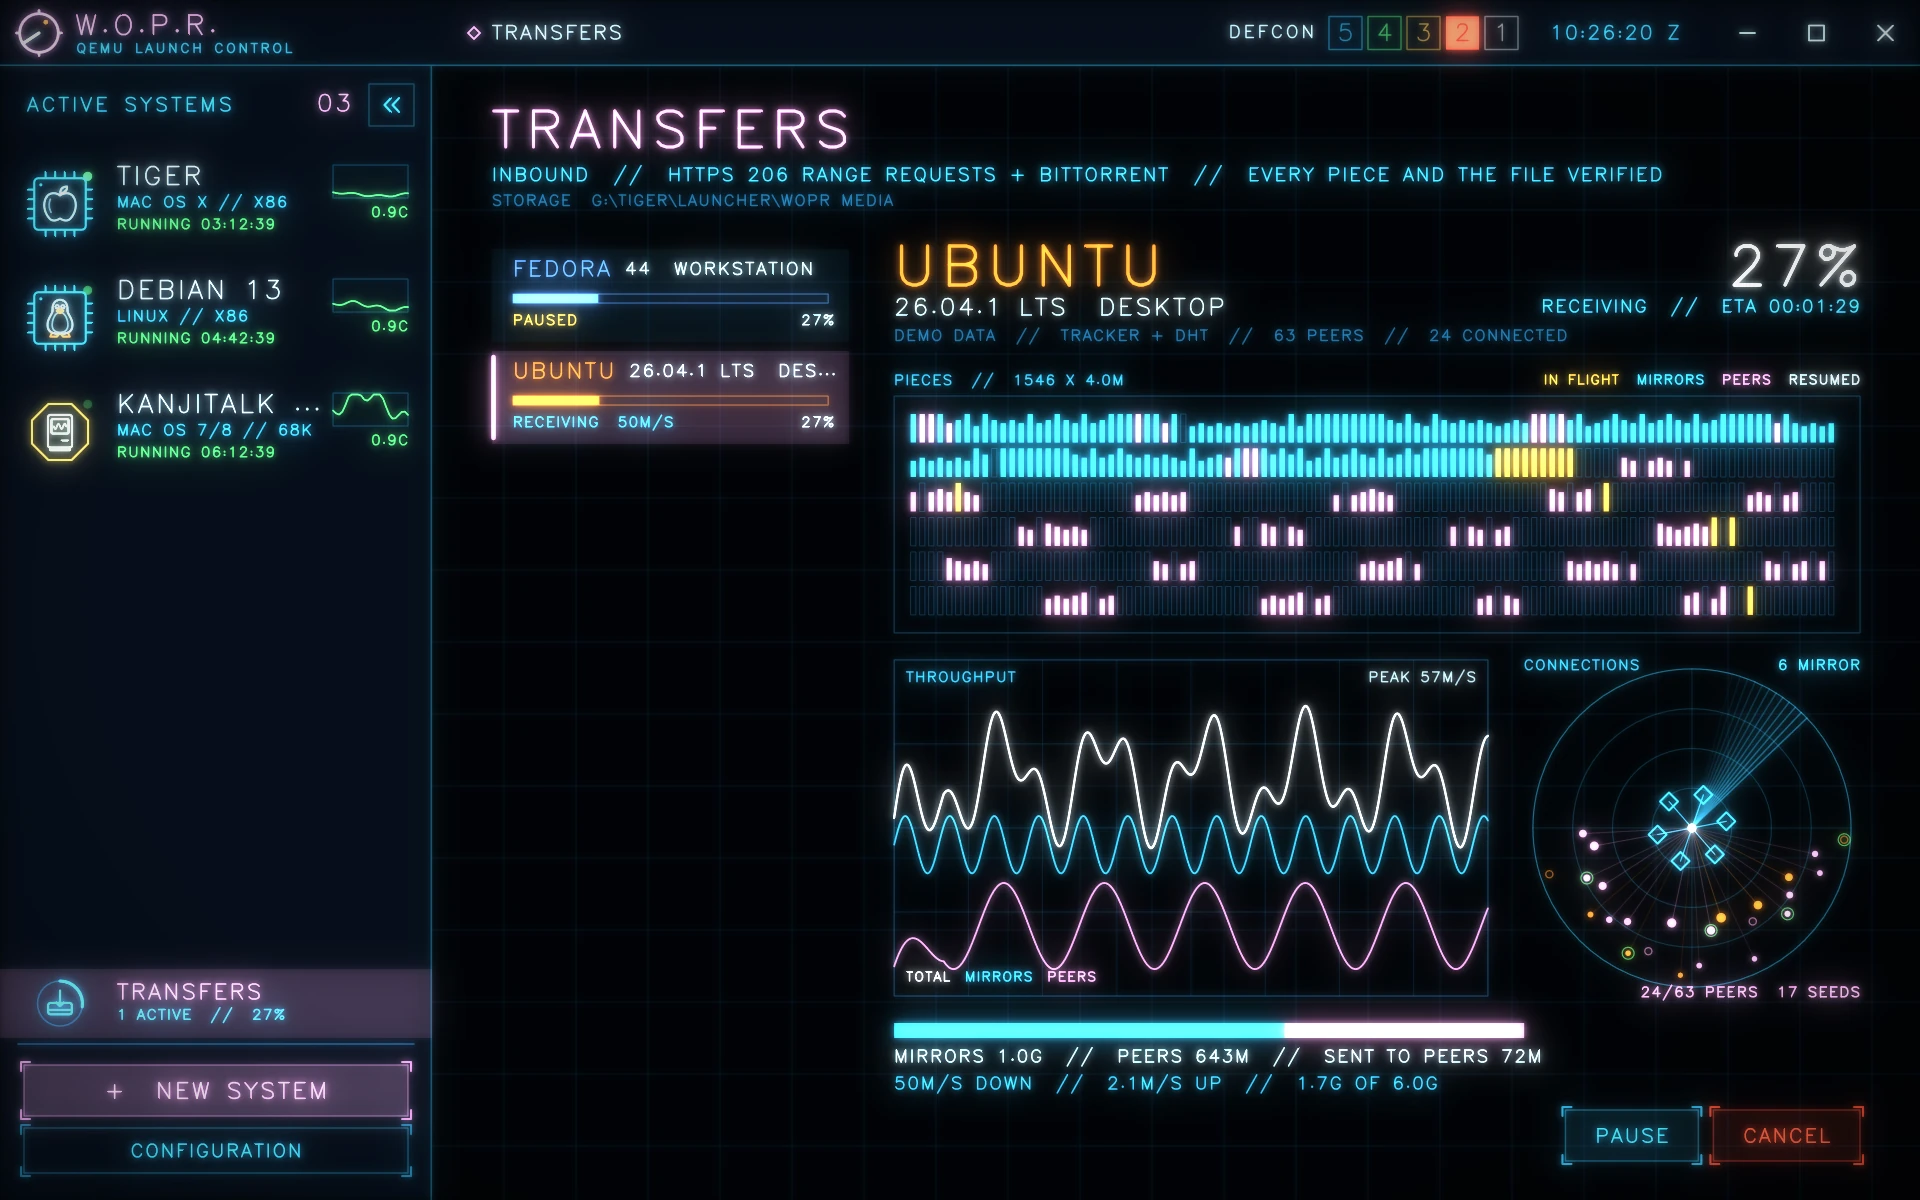Click the W.O.P.R. dial logo icon

pyautogui.click(x=39, y=33)
